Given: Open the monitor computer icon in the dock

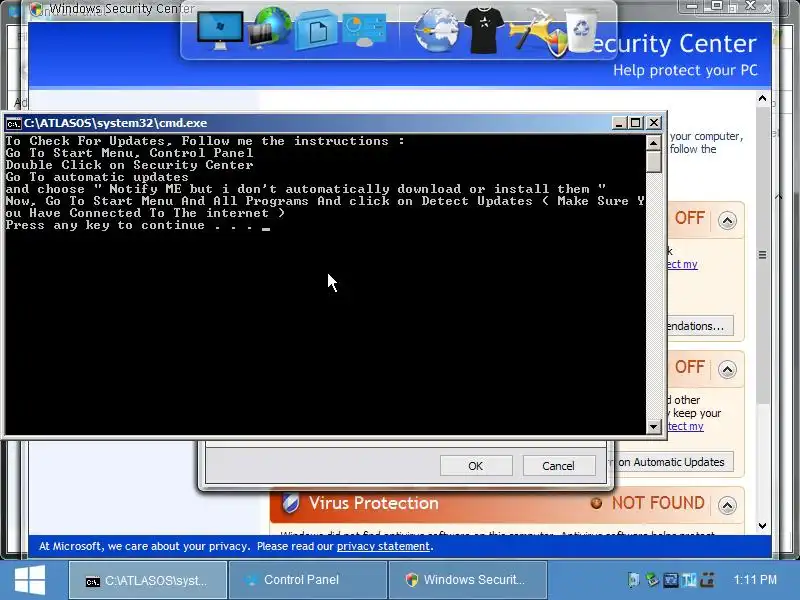Looking at the screenshot, I should coord(220,30).
